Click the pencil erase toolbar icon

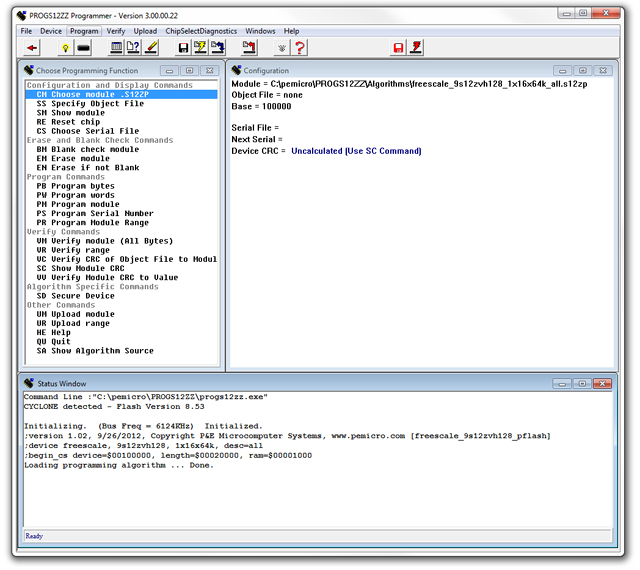coord(151,47)
